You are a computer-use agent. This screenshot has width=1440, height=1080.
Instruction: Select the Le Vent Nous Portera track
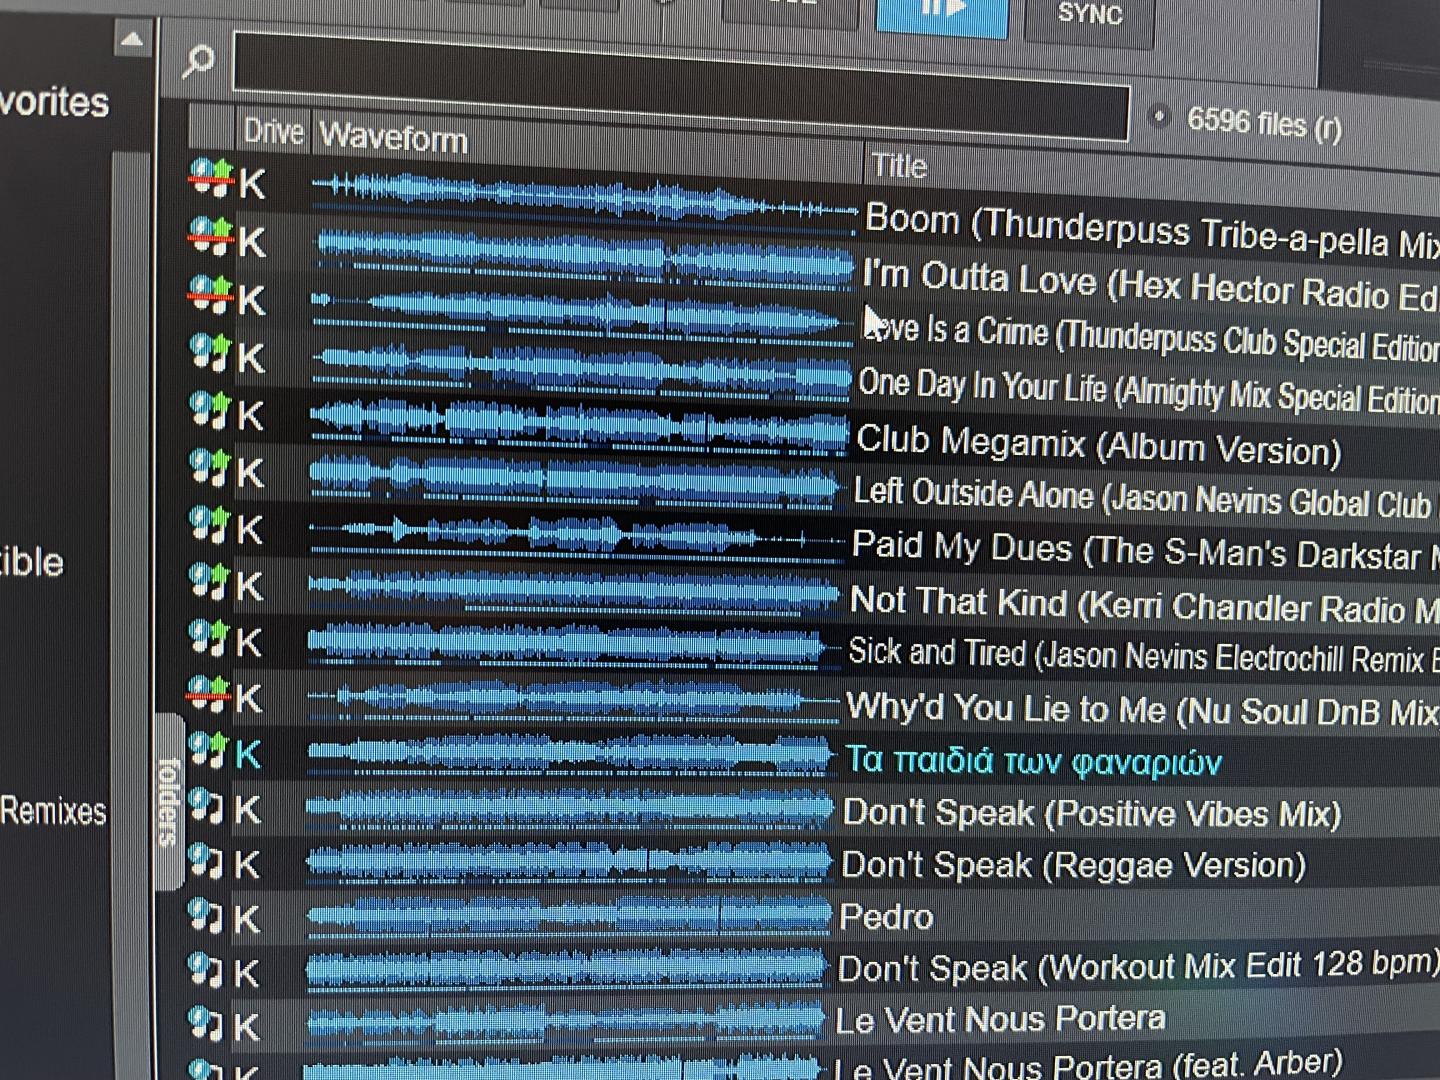(1000, 1019)
